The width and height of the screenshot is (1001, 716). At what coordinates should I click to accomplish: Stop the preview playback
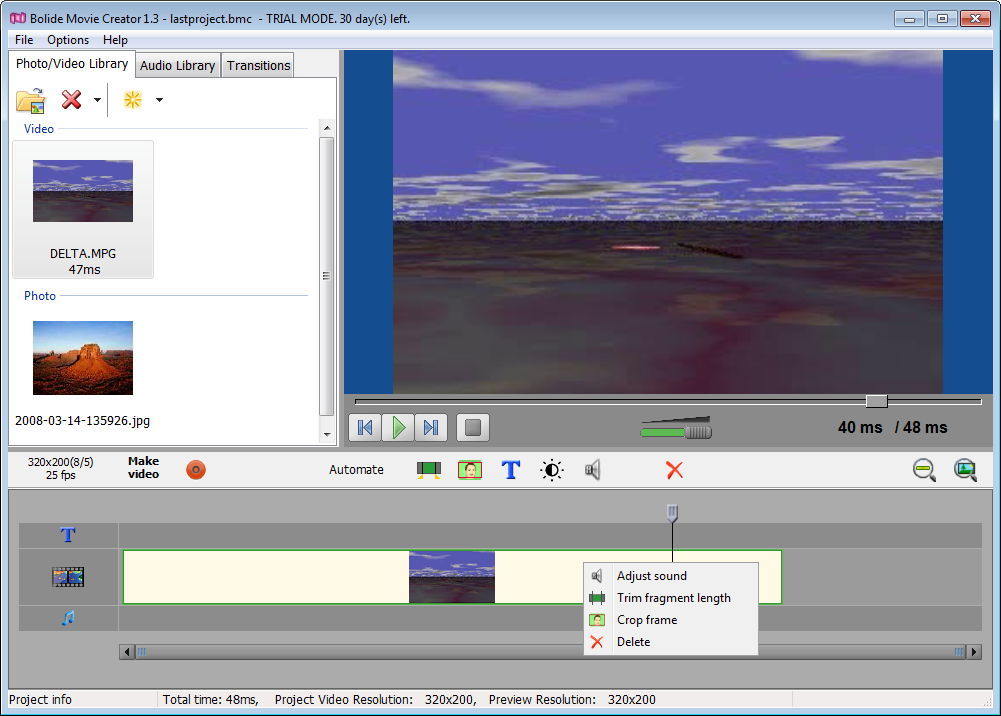tap(473, 428)
